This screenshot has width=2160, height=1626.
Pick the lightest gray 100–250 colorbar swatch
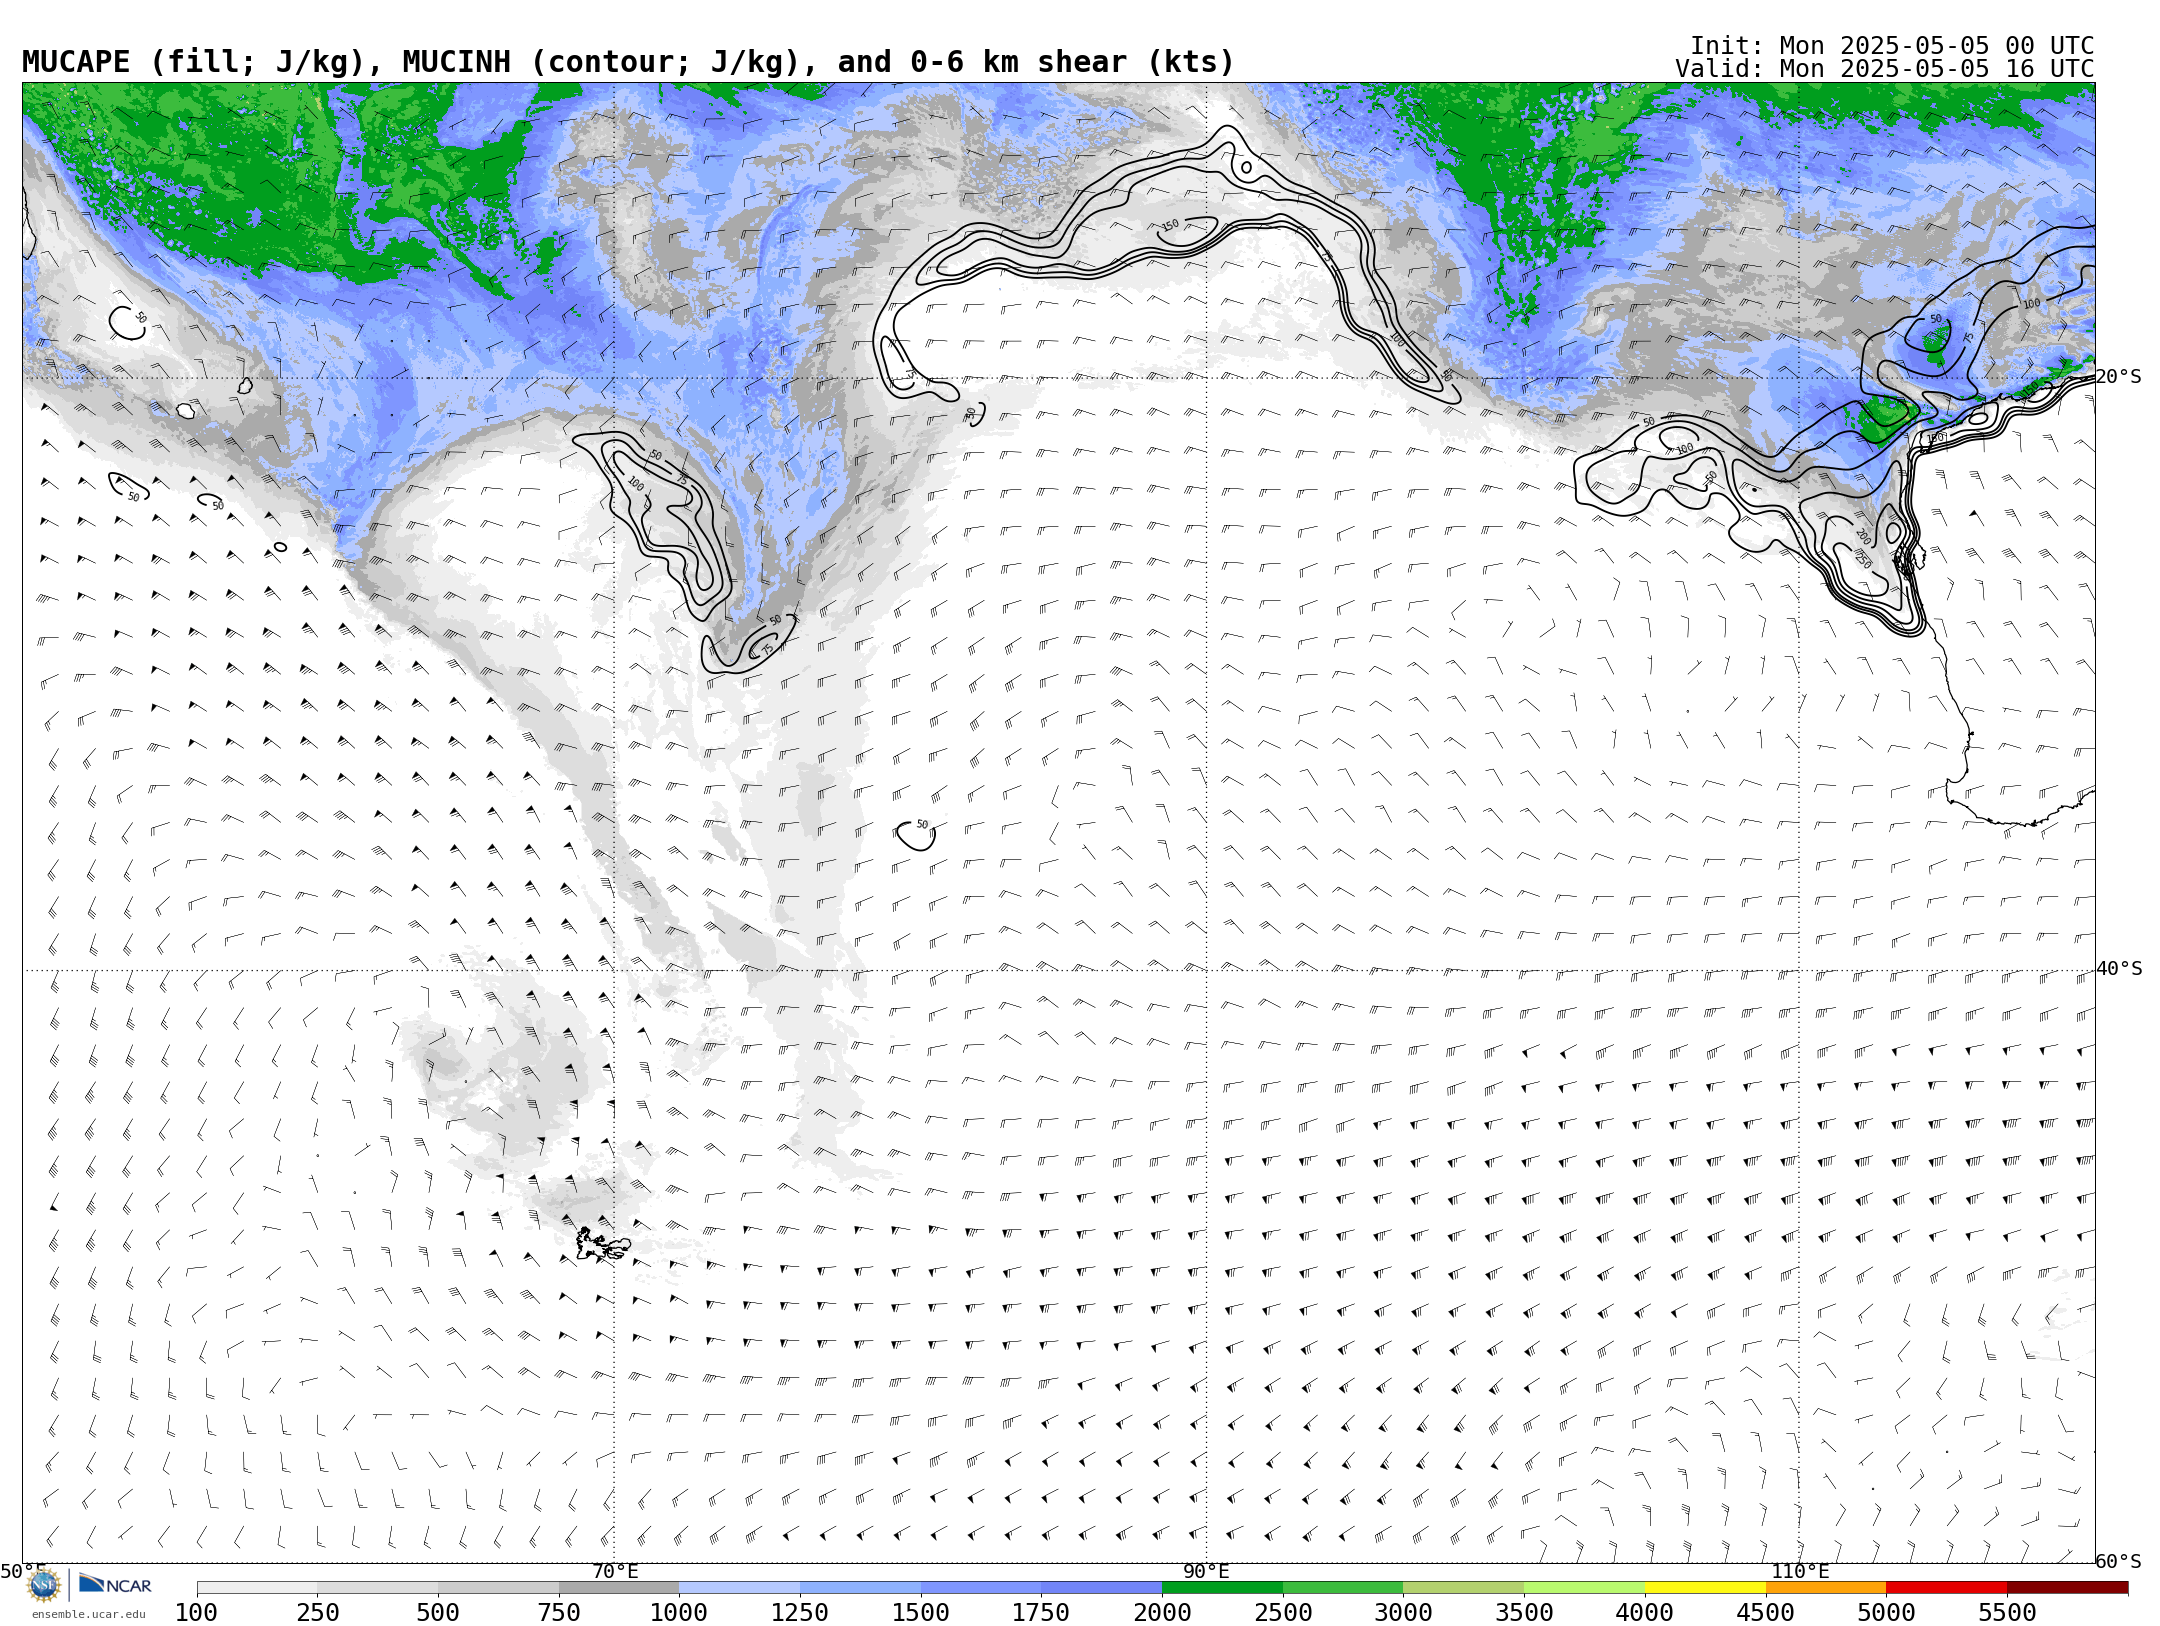point(257,1588)
